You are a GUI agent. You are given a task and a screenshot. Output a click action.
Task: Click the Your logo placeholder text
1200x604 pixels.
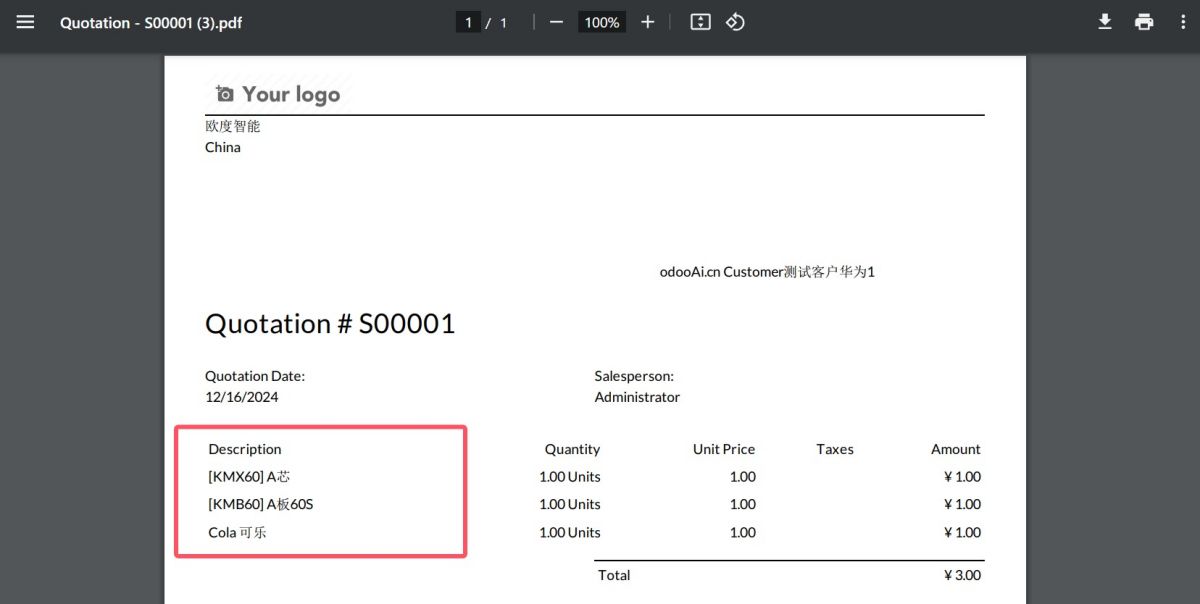[x=291, y=94]
